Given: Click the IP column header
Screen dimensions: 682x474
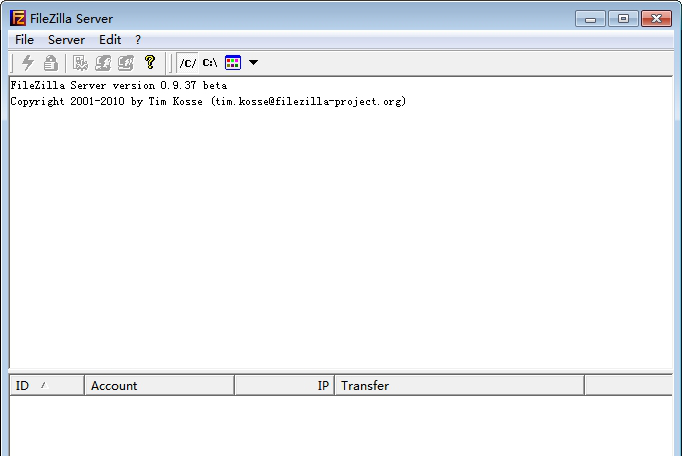Looking at the screenshot, I should [x=284, y=386].
